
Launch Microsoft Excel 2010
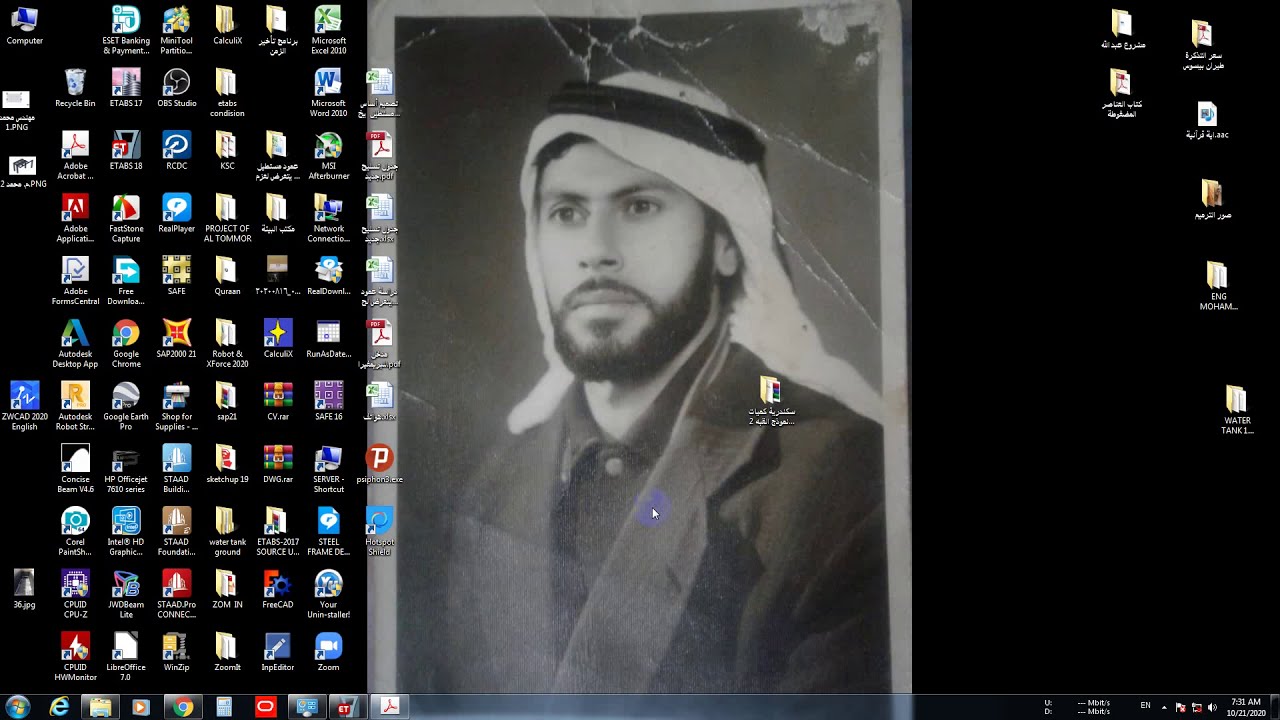coord(328,30)
